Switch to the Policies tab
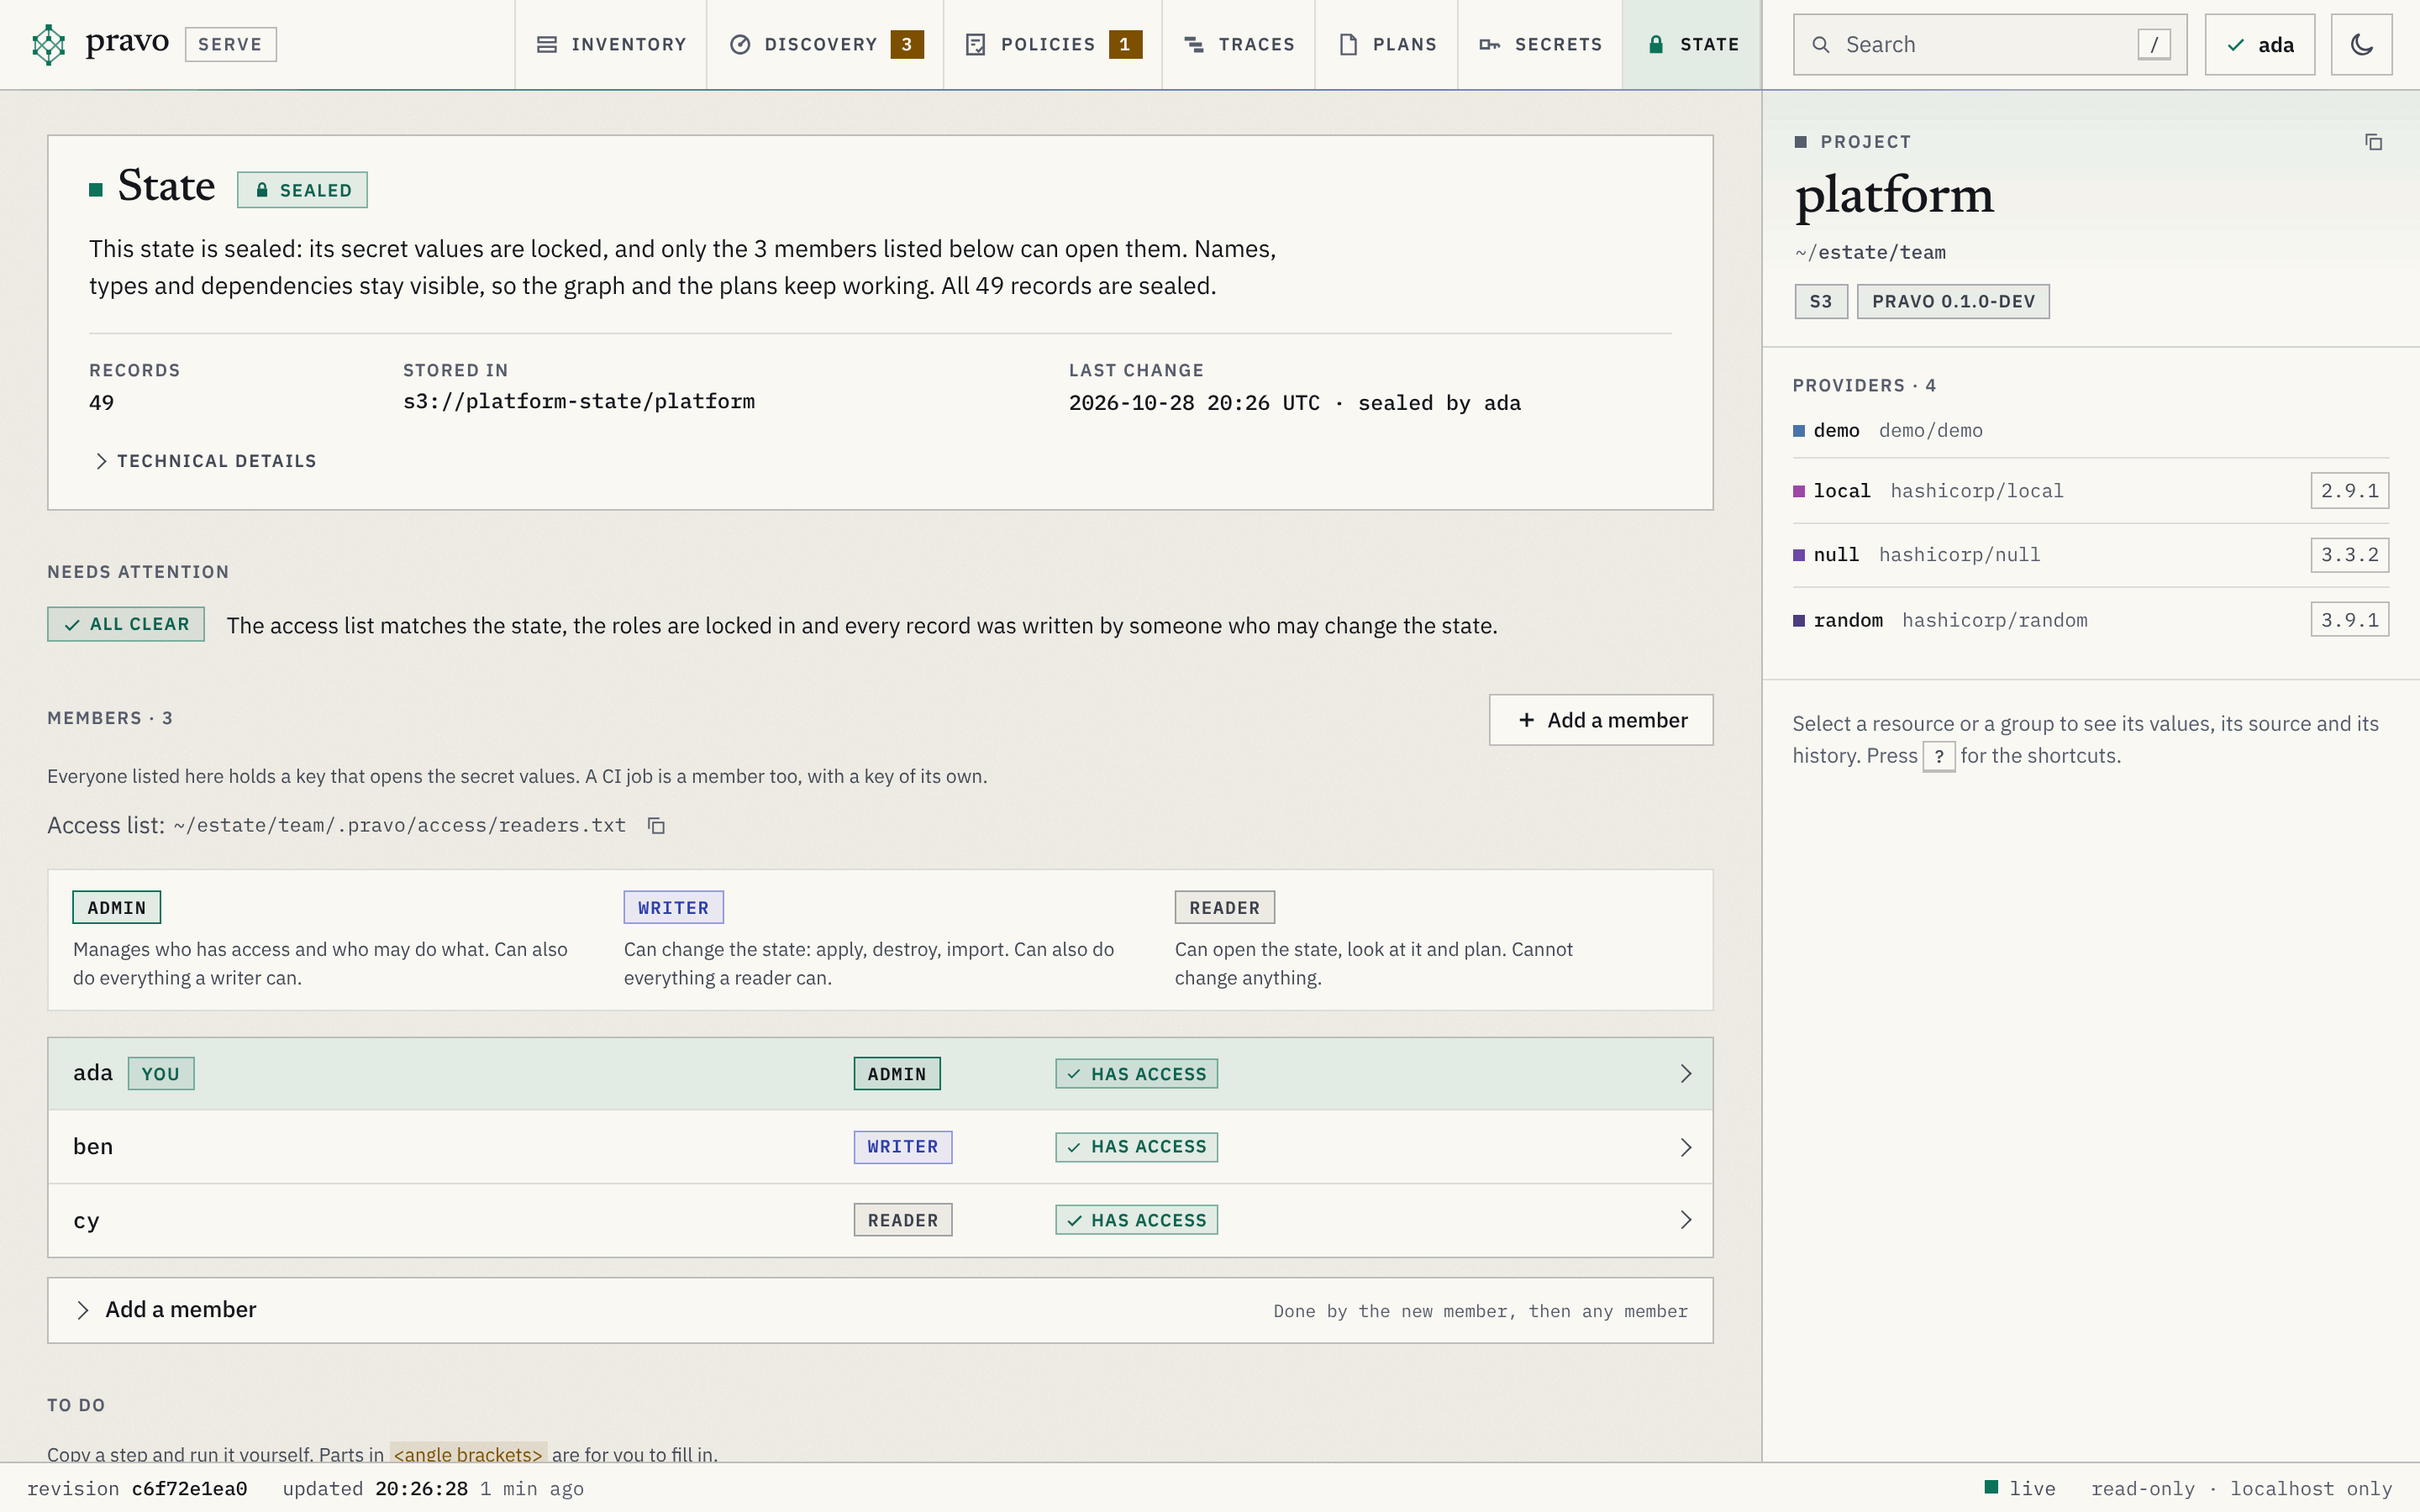 pyautogui.click(x=1053, y=45)
